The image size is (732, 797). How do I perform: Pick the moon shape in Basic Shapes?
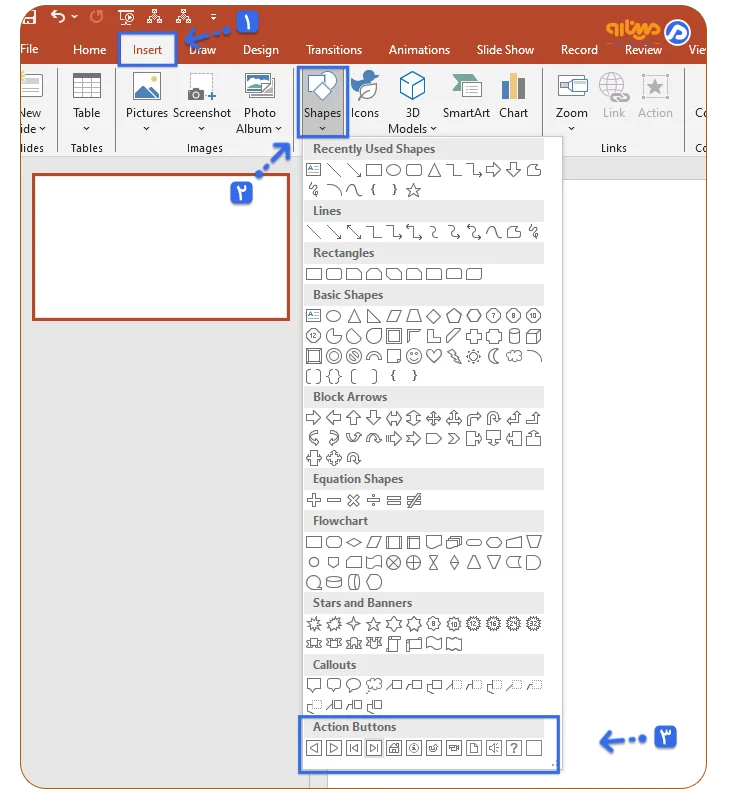point(494,356)
